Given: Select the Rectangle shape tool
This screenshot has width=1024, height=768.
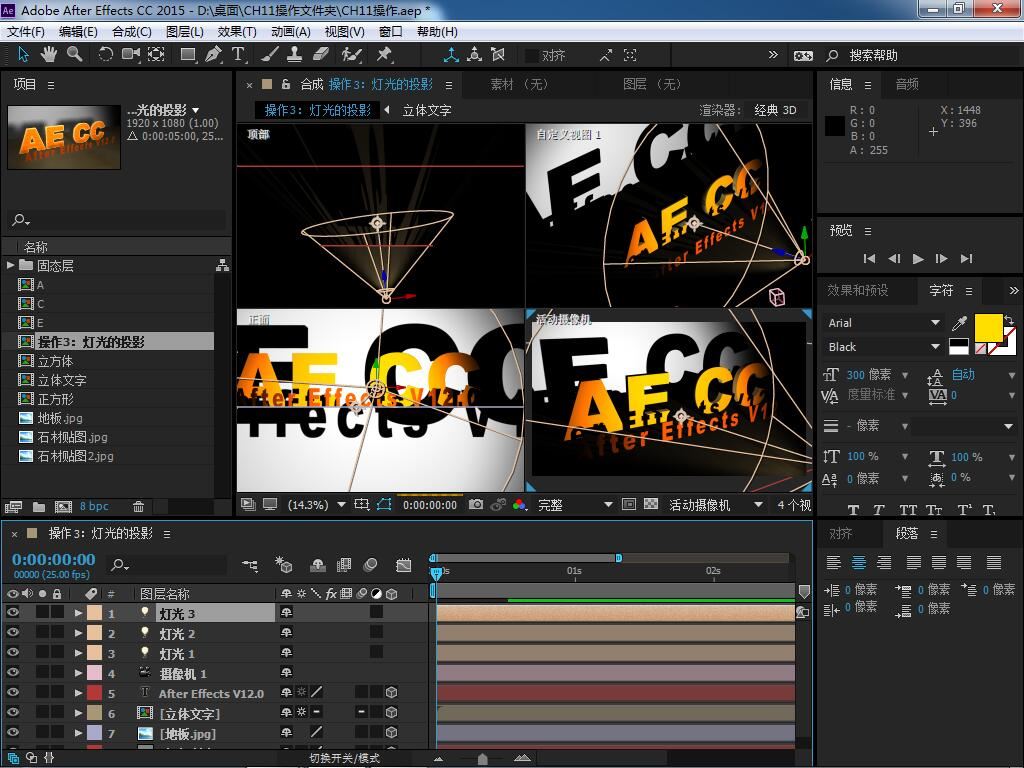Looking at the screenshot, I should coord(188,55).
